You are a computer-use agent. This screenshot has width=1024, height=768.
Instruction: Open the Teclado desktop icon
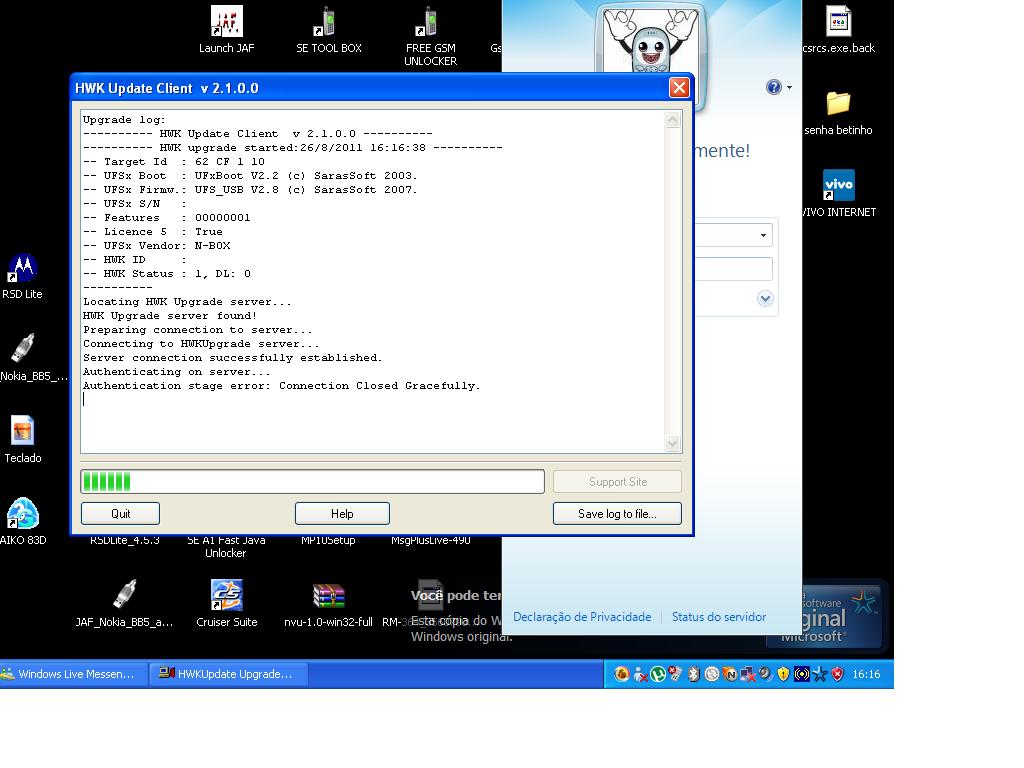coord(23,440)
